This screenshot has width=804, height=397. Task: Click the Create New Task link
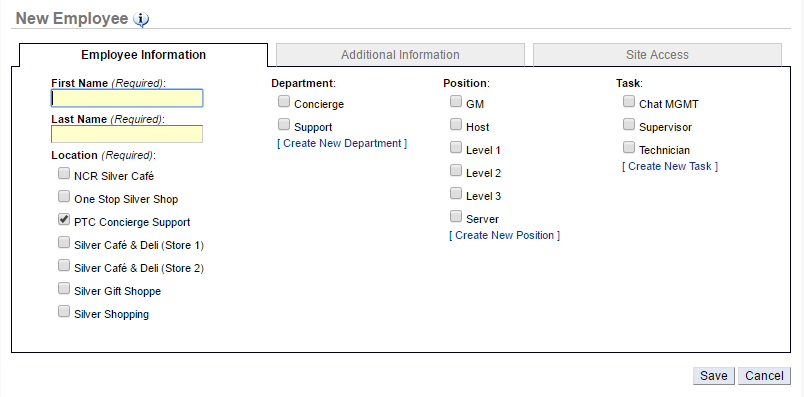[670, 166]
